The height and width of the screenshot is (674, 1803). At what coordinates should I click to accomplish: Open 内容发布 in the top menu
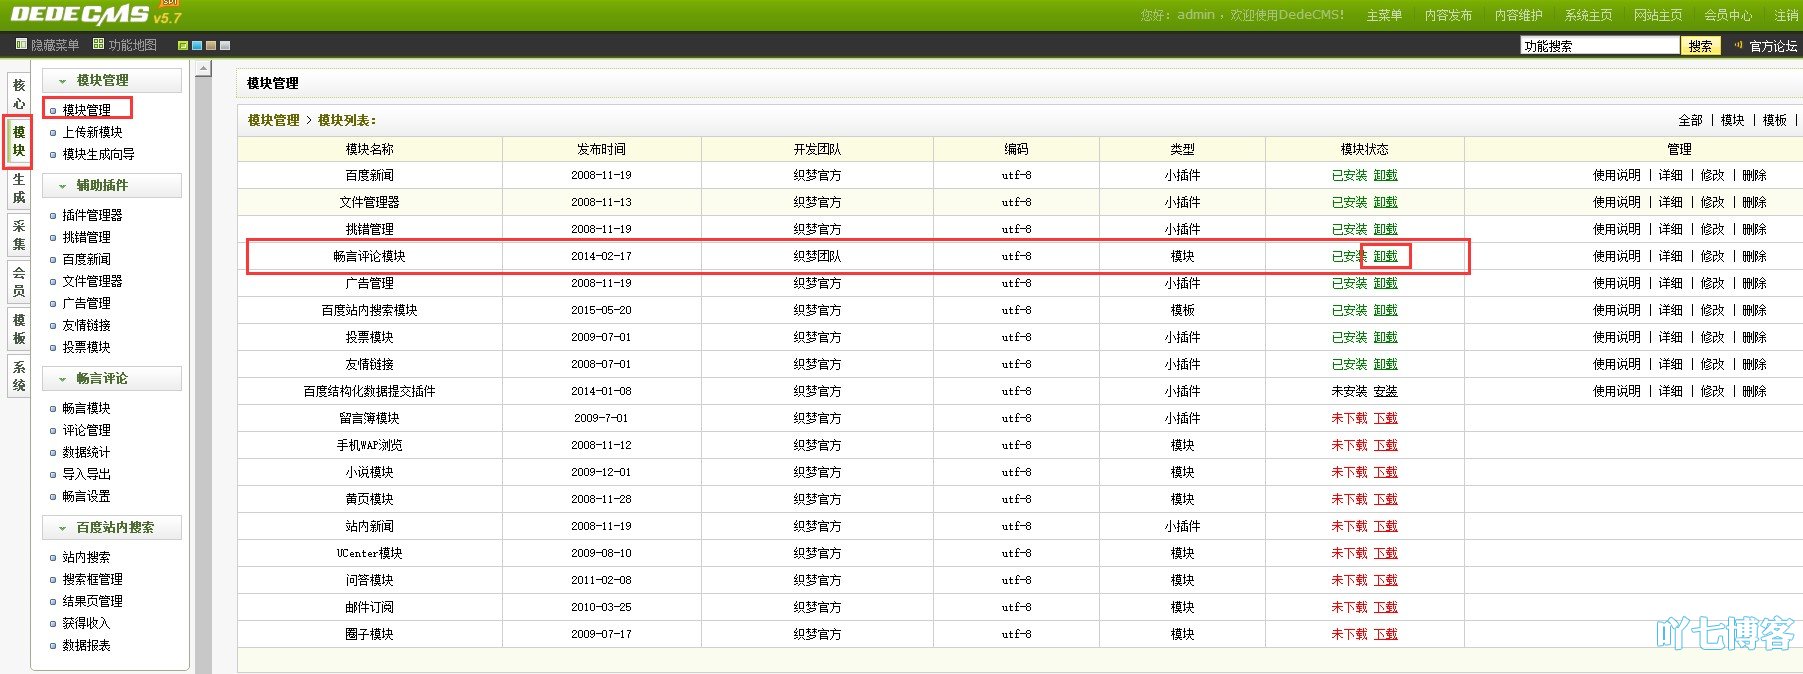[x=1448, y=15]
